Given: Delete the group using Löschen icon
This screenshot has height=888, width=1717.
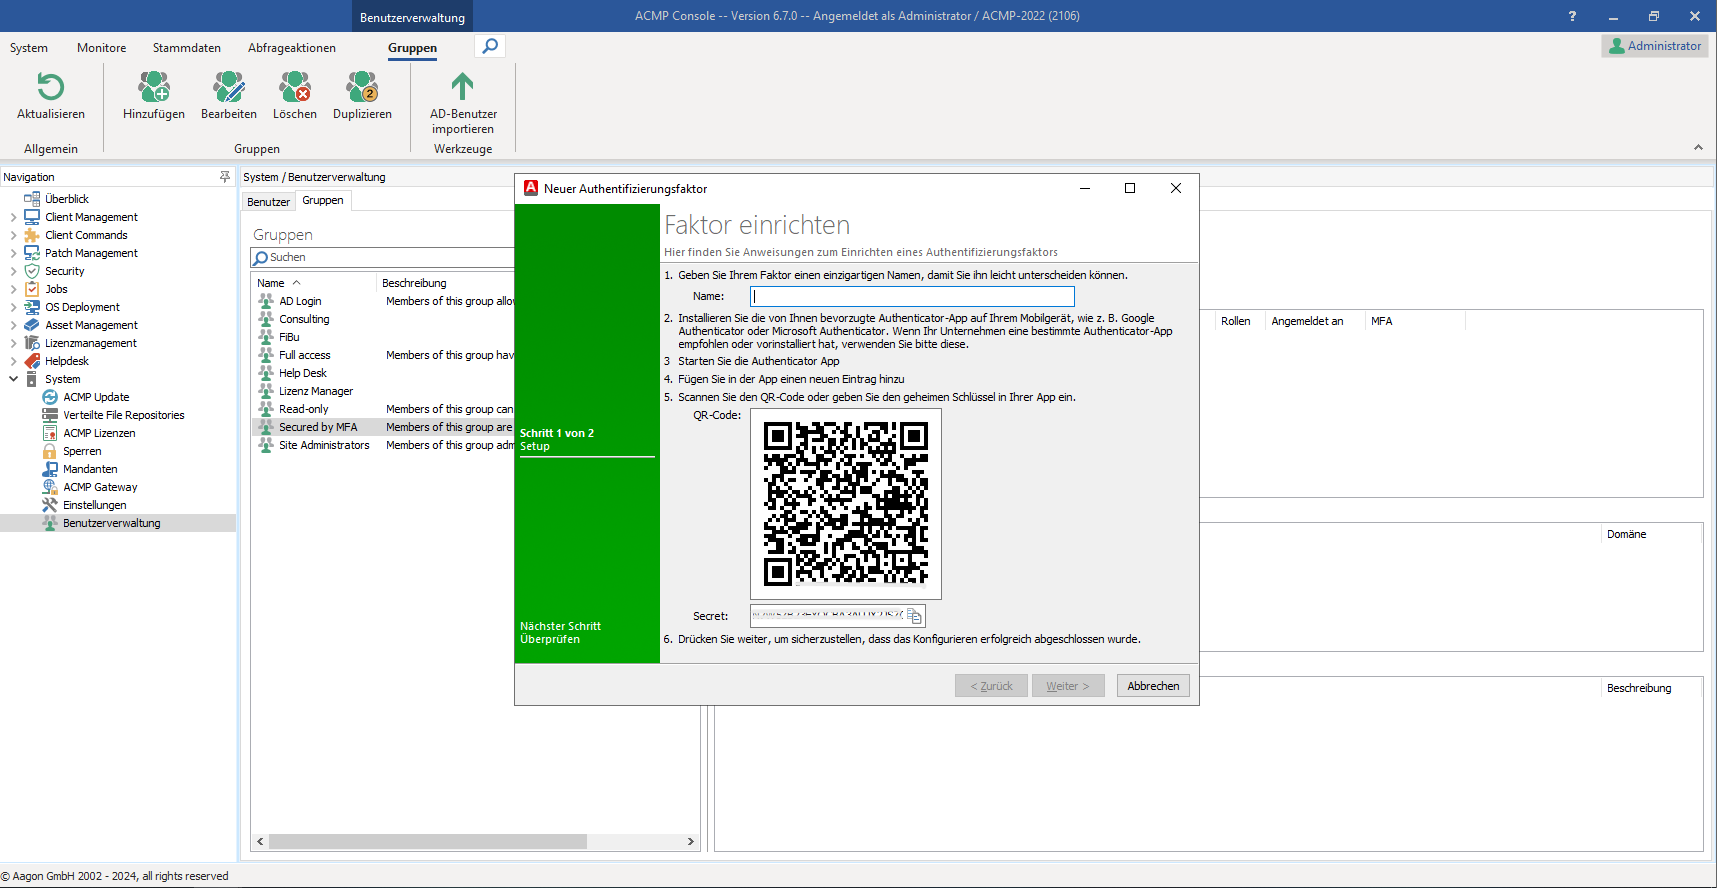Looking at the screenshot, I should [295, 87].
